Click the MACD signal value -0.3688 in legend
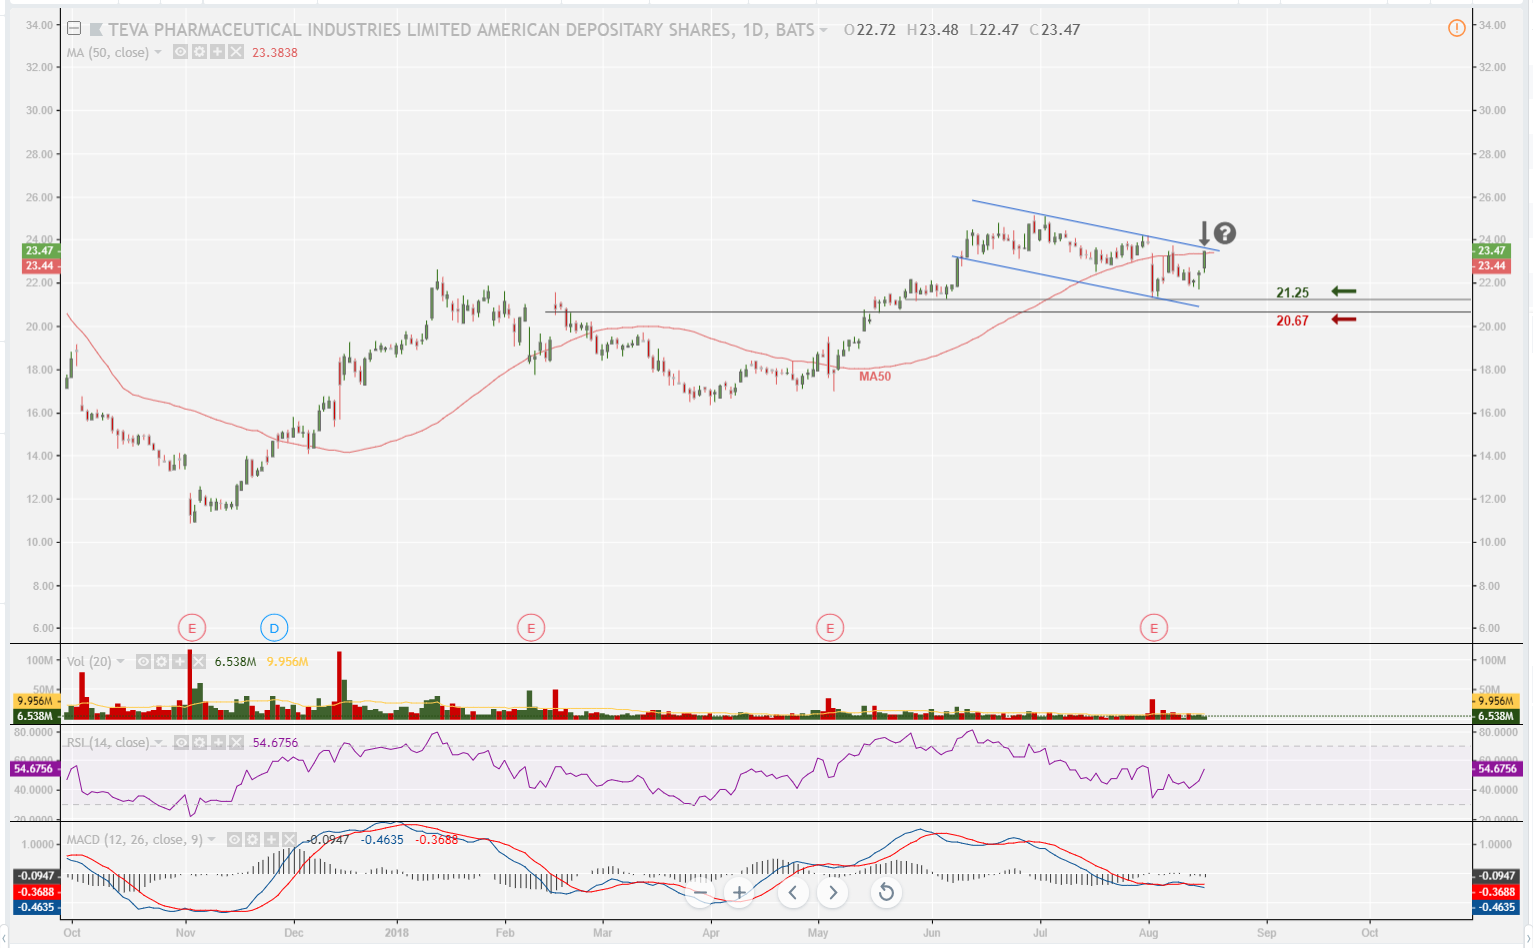1533x948 pixels. 436,839
